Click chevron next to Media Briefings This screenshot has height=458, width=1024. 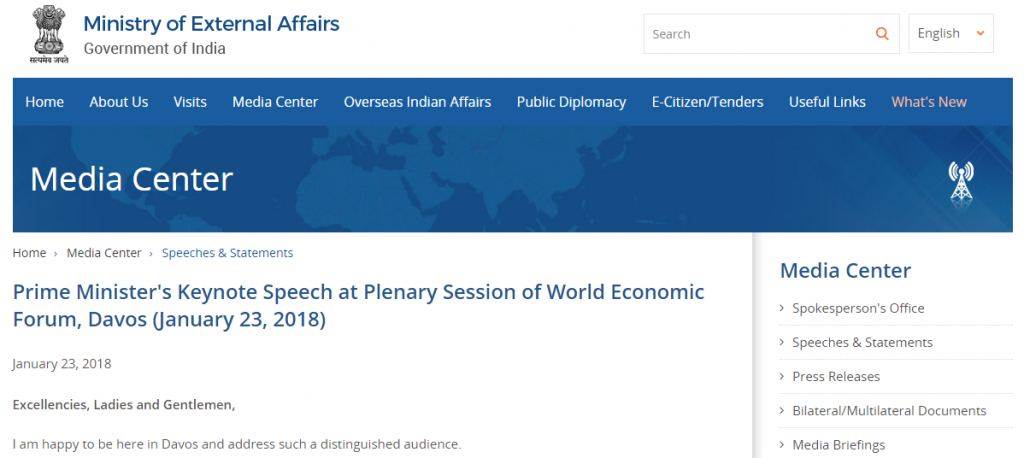point(782,445)
